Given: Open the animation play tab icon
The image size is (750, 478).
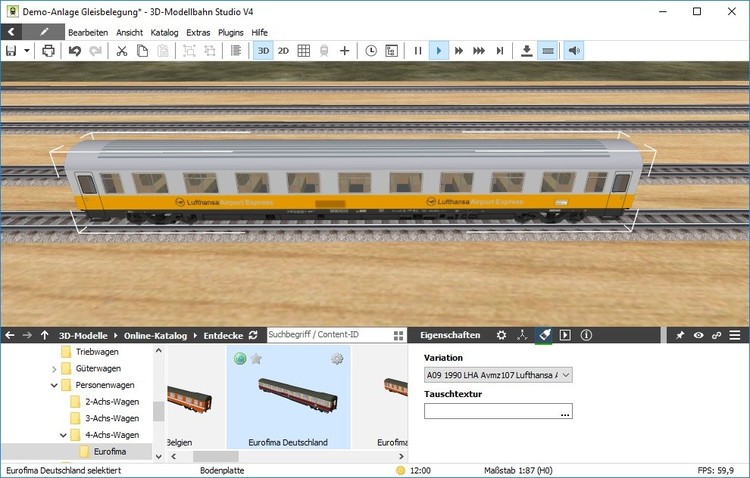Looking at the screenshot, I should click(x=565, y=335).
